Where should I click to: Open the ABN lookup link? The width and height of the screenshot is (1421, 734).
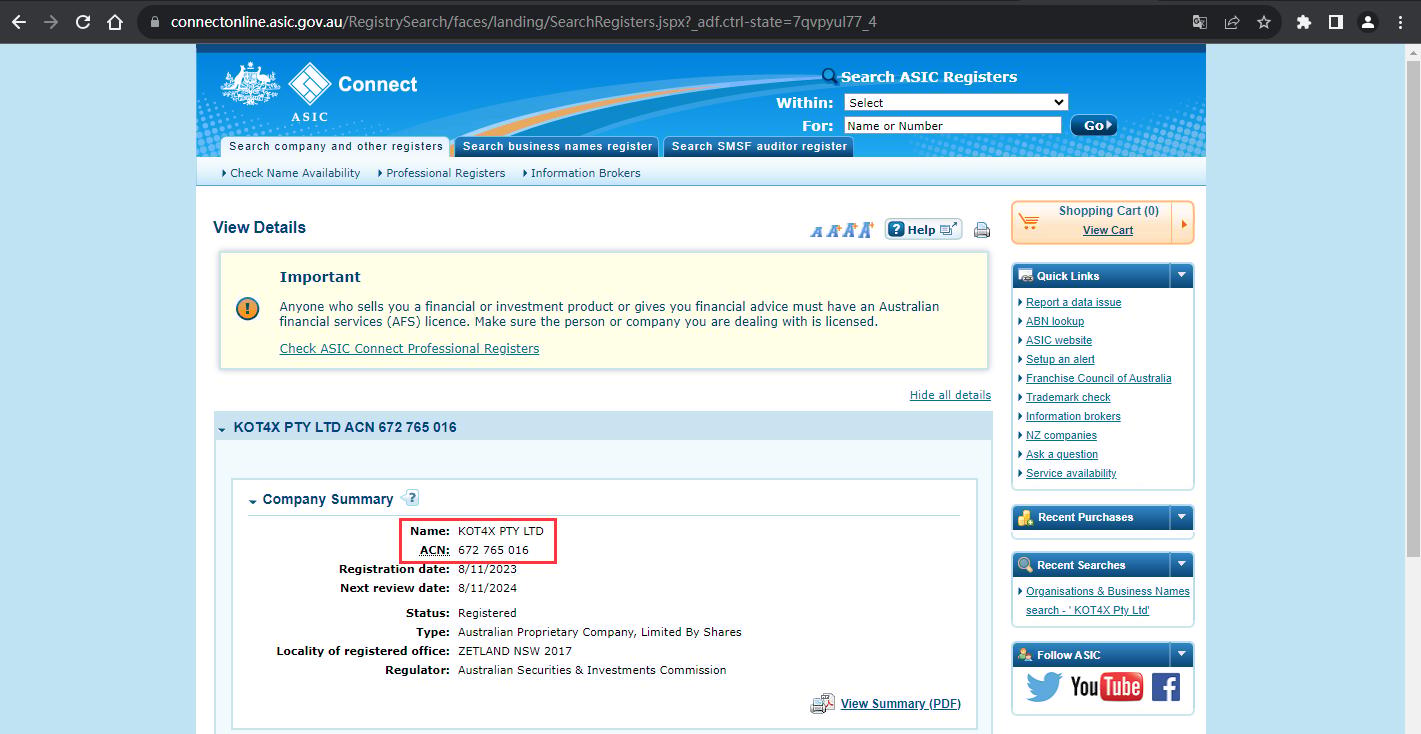coord(1055,321)
